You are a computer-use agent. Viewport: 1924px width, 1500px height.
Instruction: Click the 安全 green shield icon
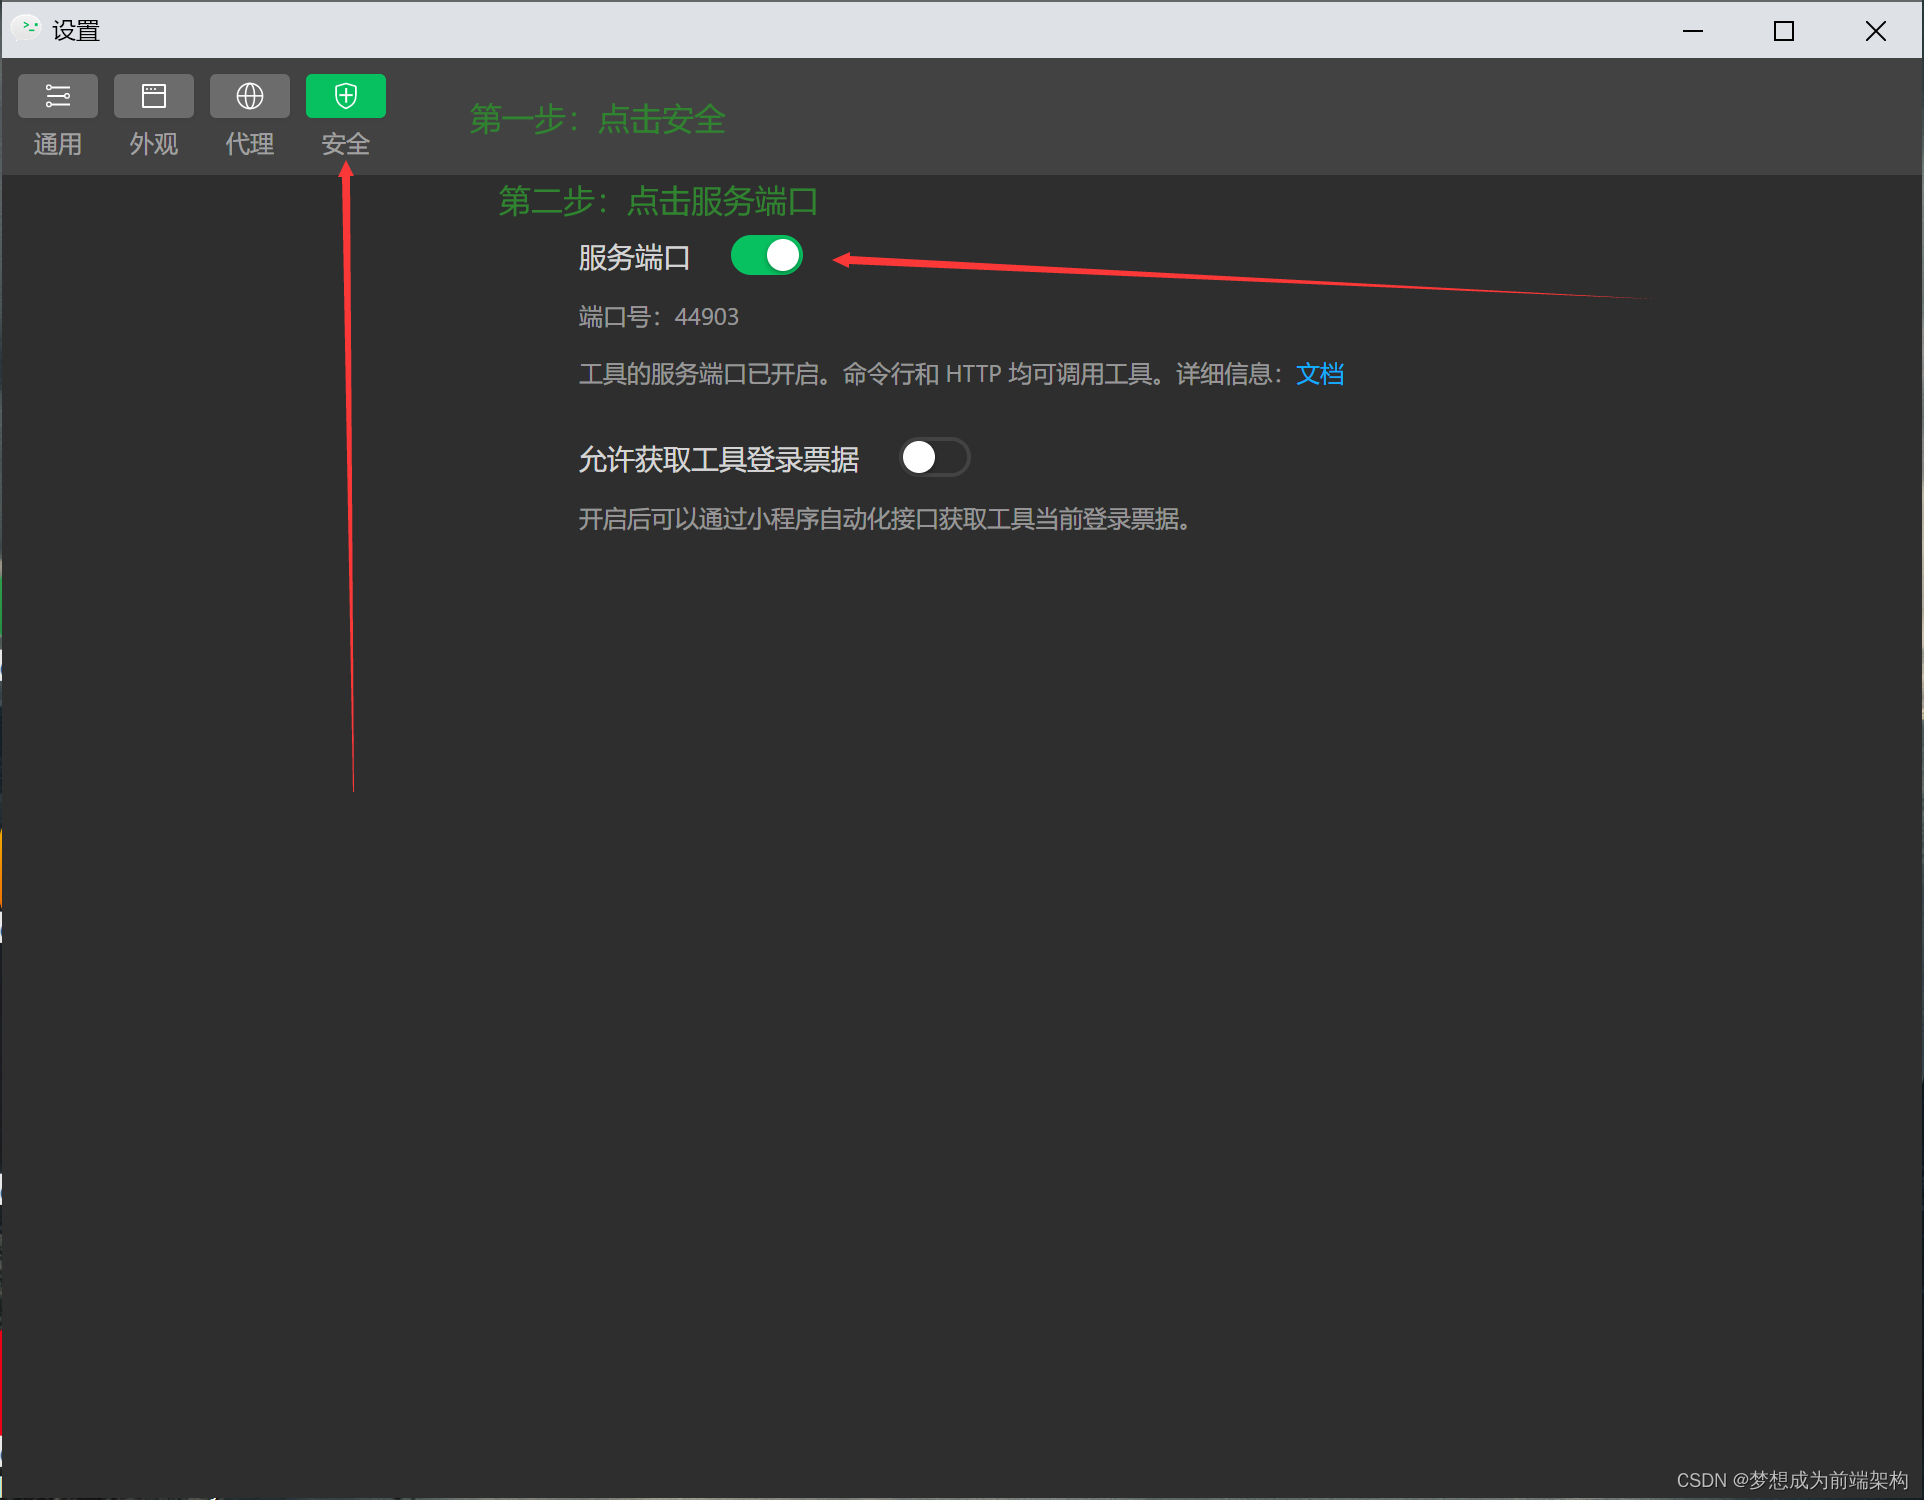tap(346, 96)
